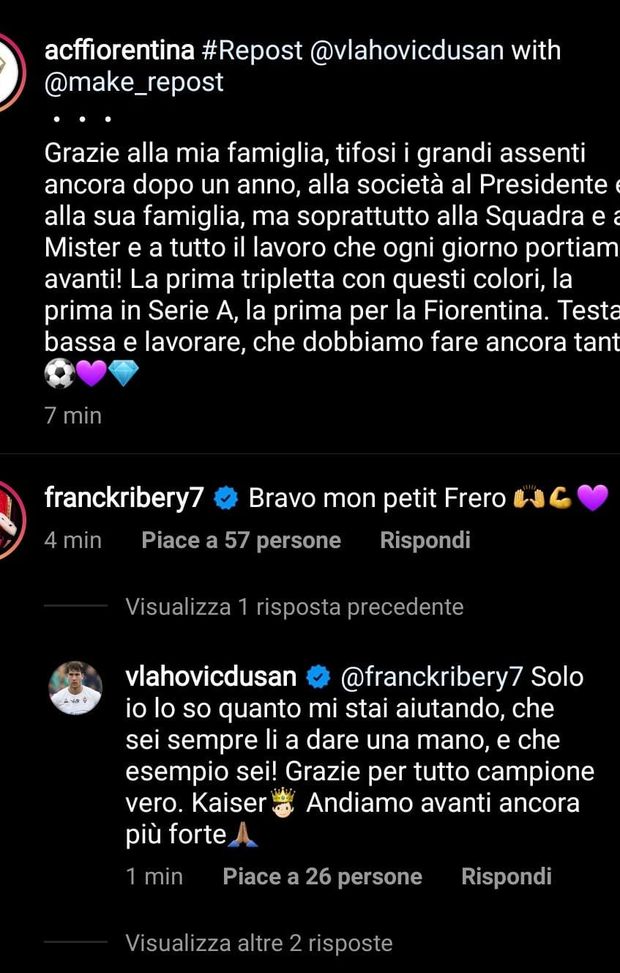View the Piace a 26 persone likes

pyautogui.click(x=322, y=876)
